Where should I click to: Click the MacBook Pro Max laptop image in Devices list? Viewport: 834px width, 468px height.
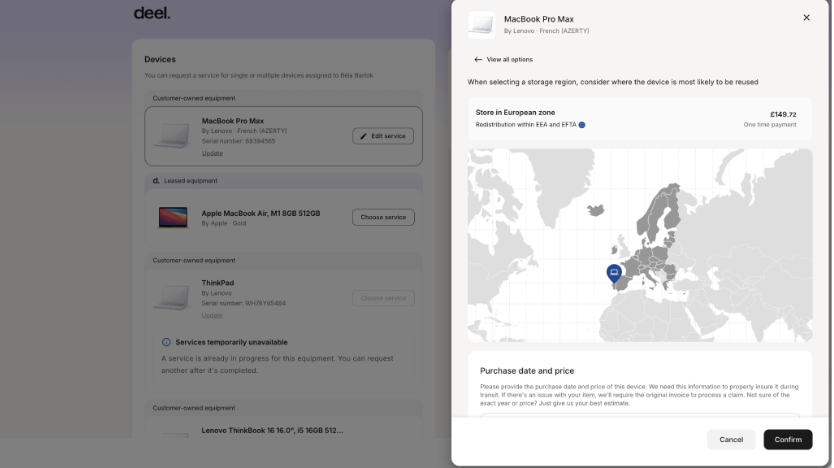172,136
